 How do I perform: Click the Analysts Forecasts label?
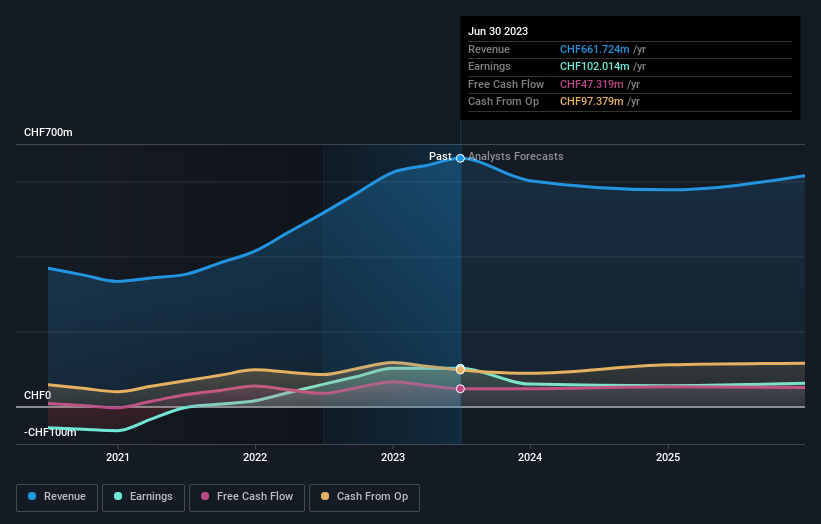coord(516,156)
